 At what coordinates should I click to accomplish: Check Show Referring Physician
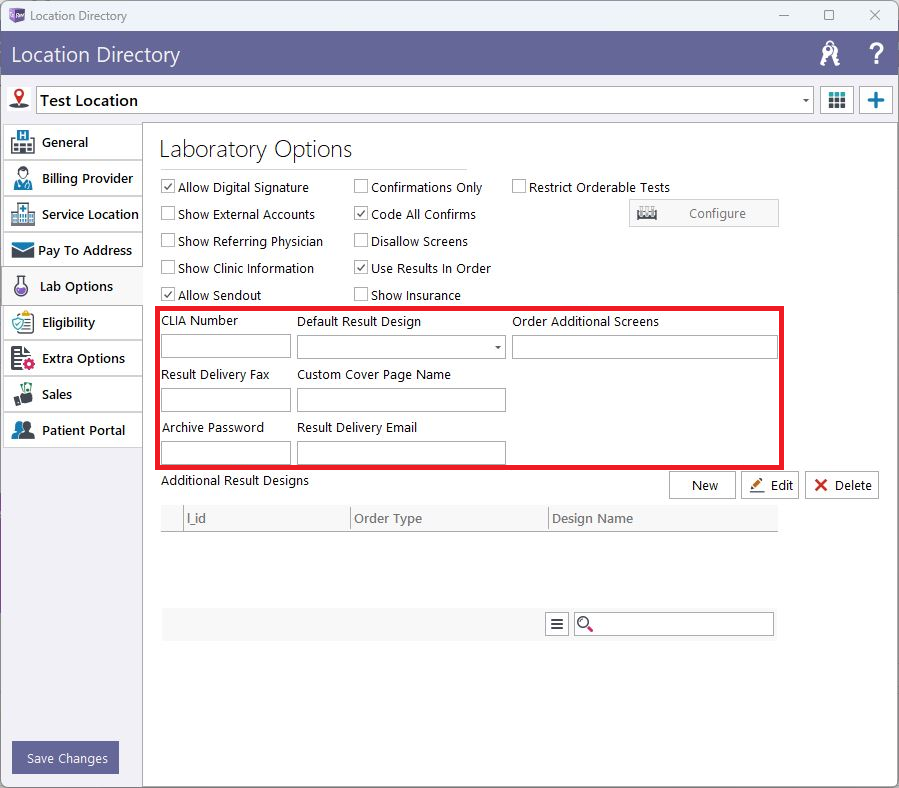point(168,240)
